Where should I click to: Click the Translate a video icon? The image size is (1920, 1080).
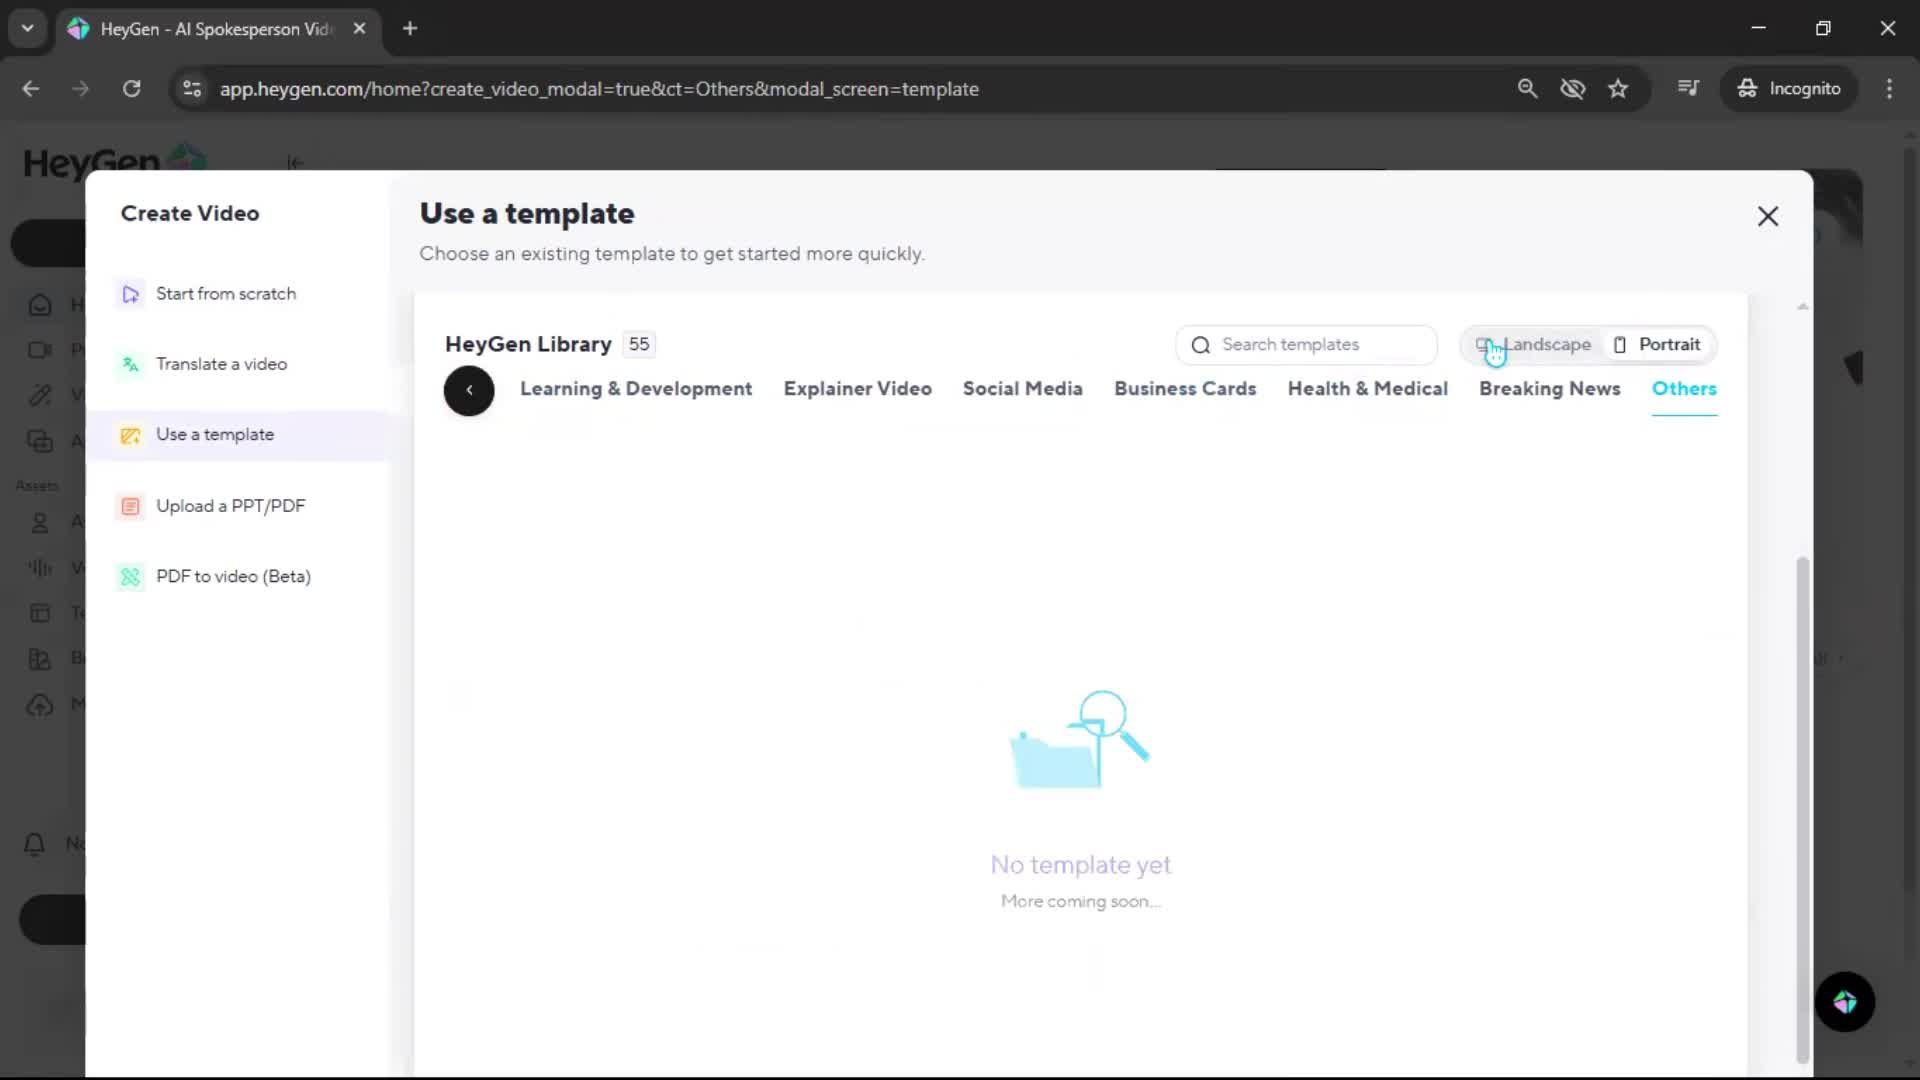[x=130, y=365]
